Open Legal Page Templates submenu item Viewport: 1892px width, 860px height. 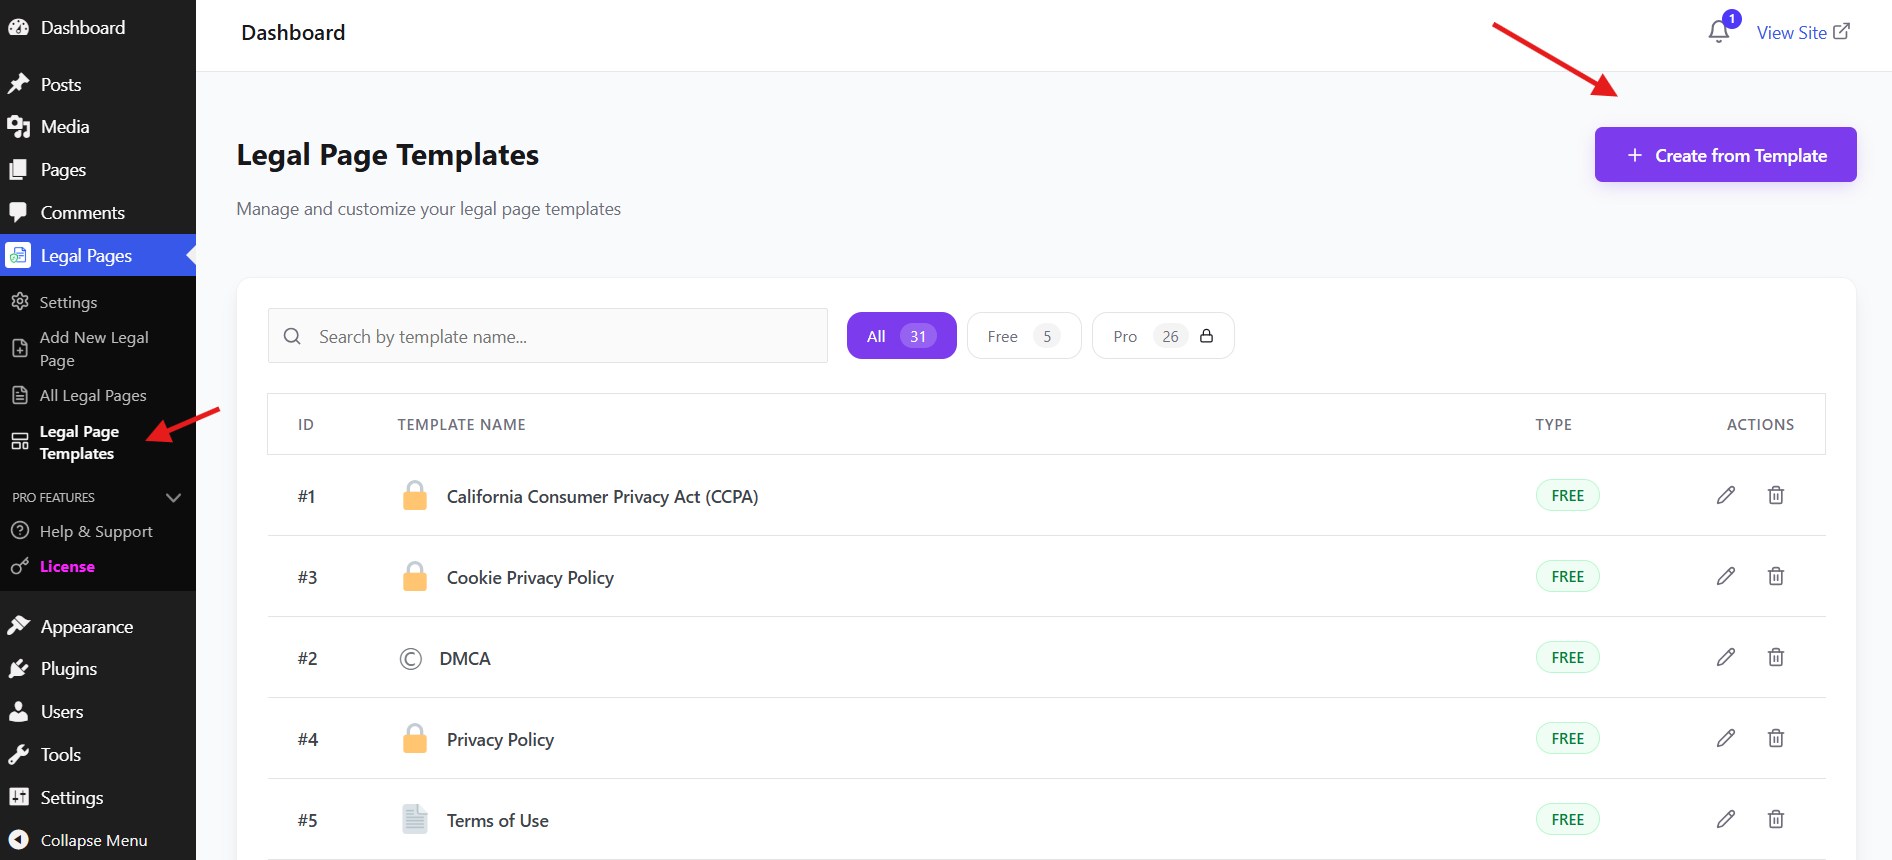(79, 442)
